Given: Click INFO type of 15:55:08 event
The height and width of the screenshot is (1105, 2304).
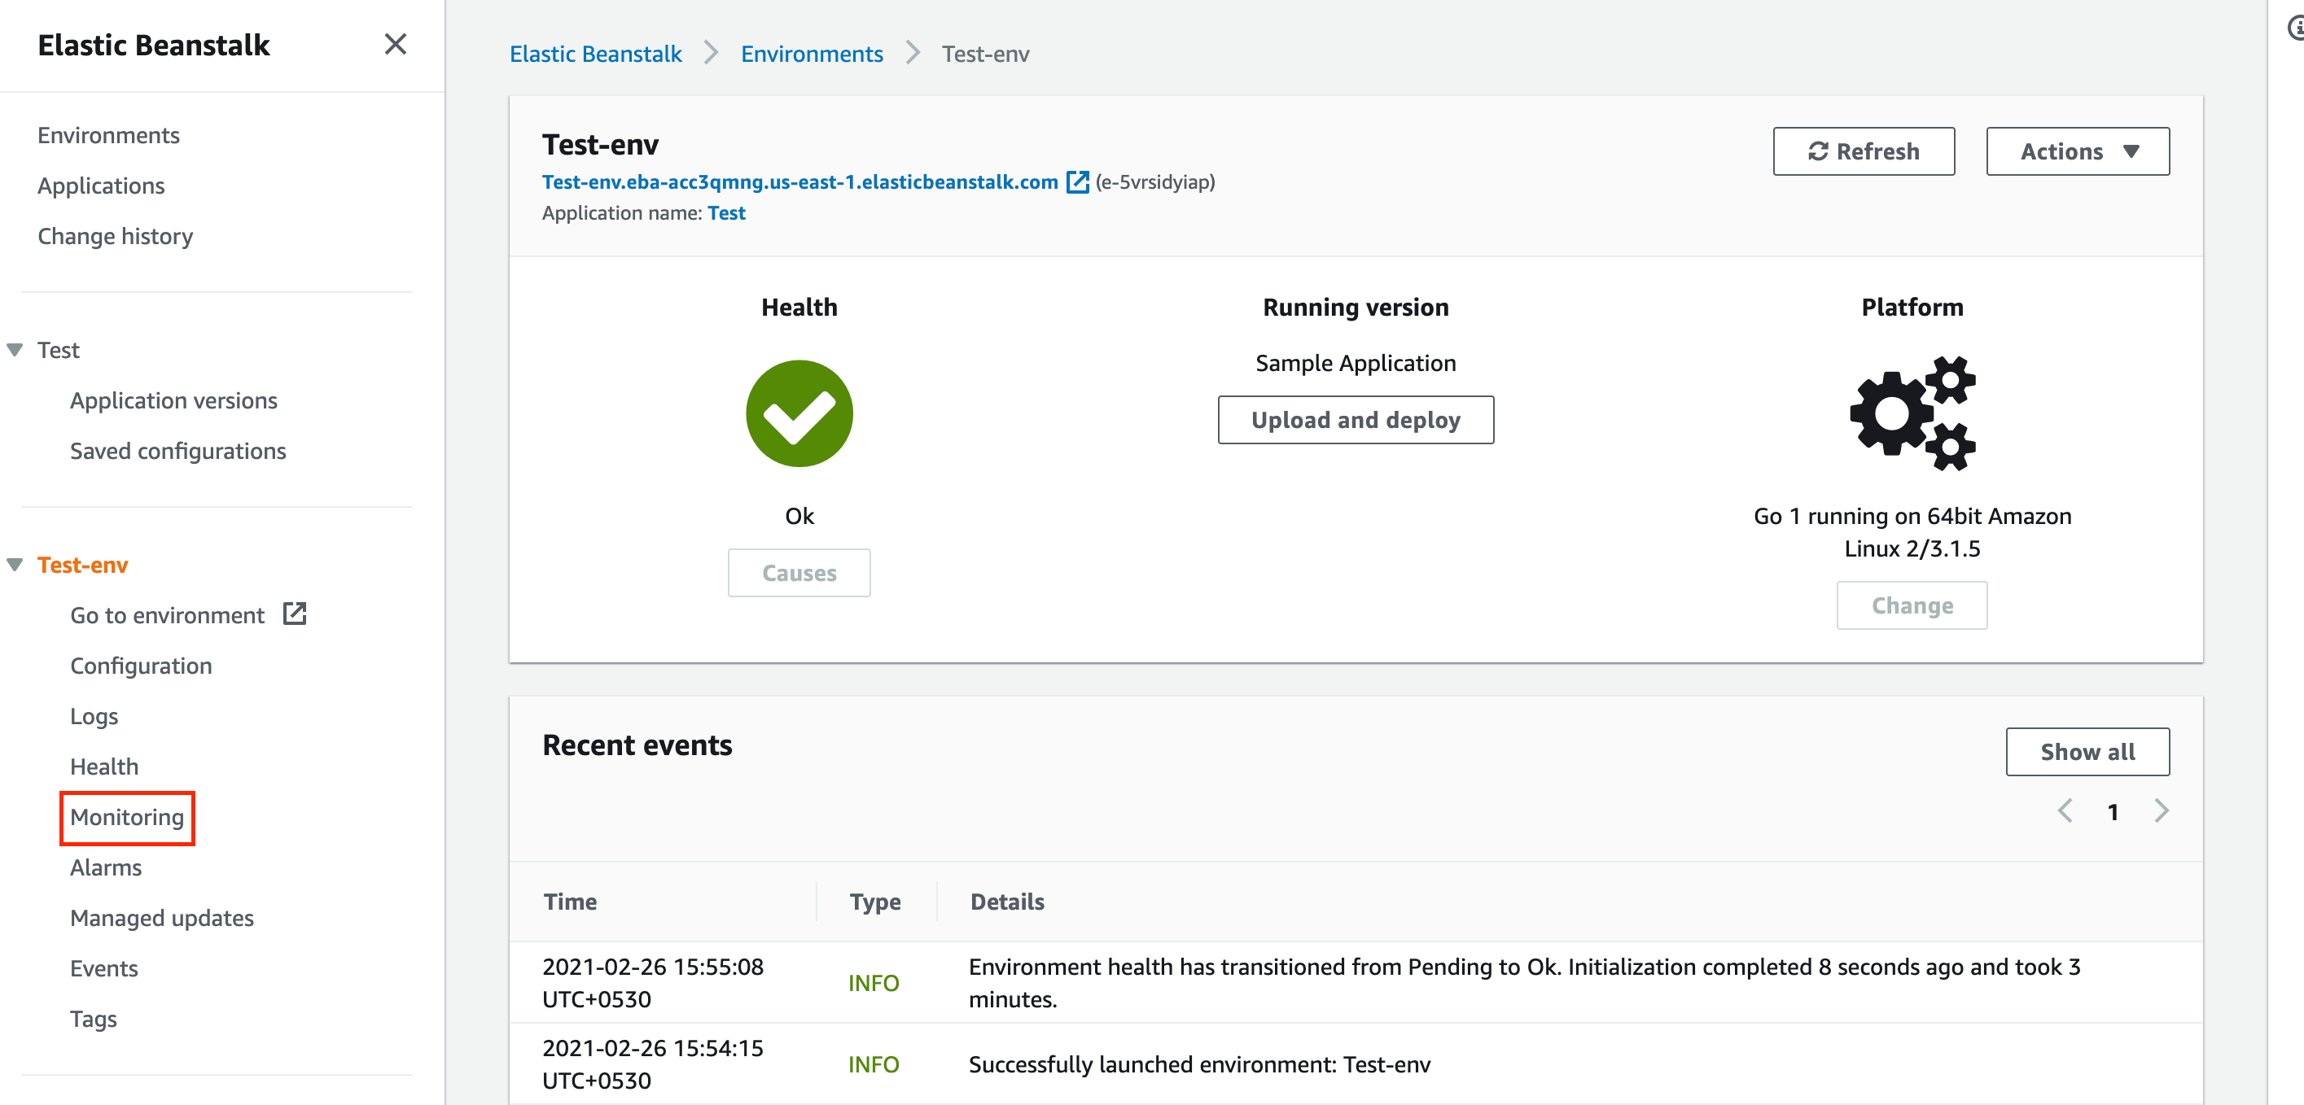Looking at the screenshot, I should point(874,983).
